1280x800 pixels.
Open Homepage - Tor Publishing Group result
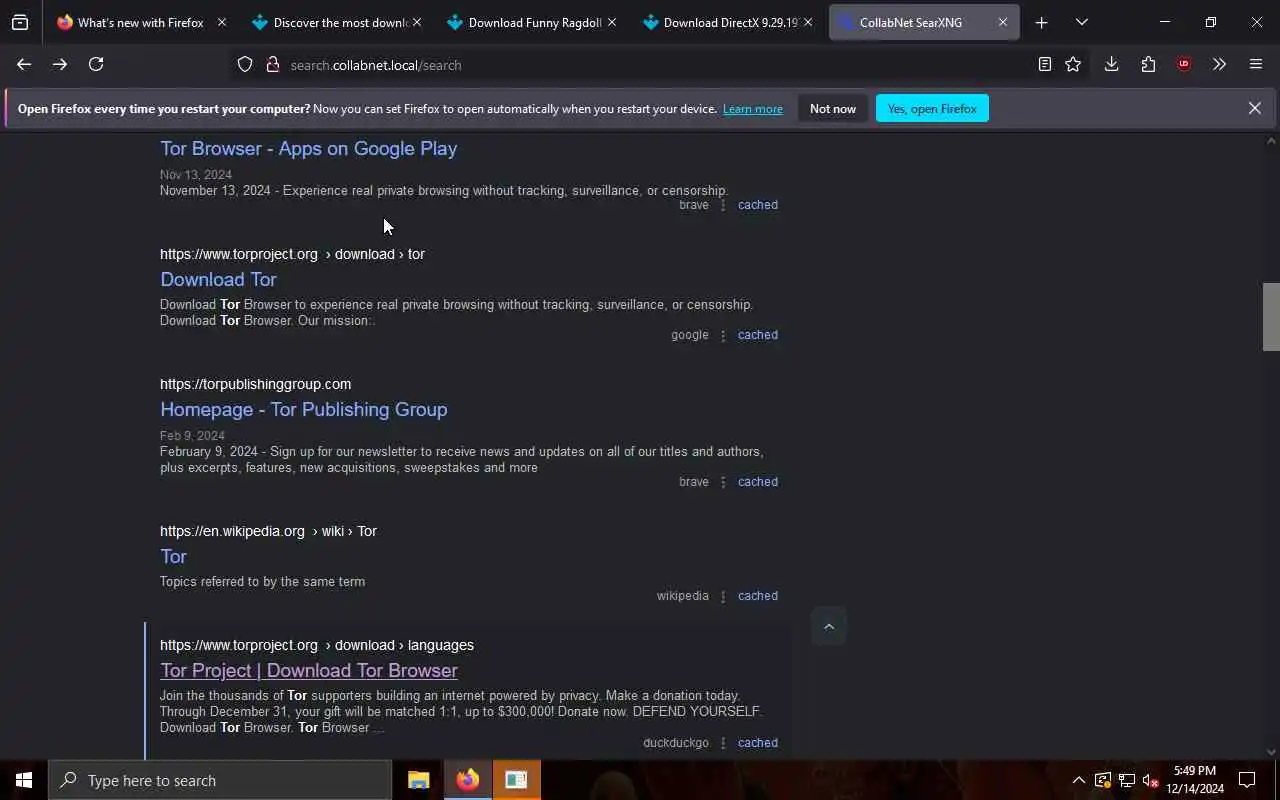click(303, 409)
